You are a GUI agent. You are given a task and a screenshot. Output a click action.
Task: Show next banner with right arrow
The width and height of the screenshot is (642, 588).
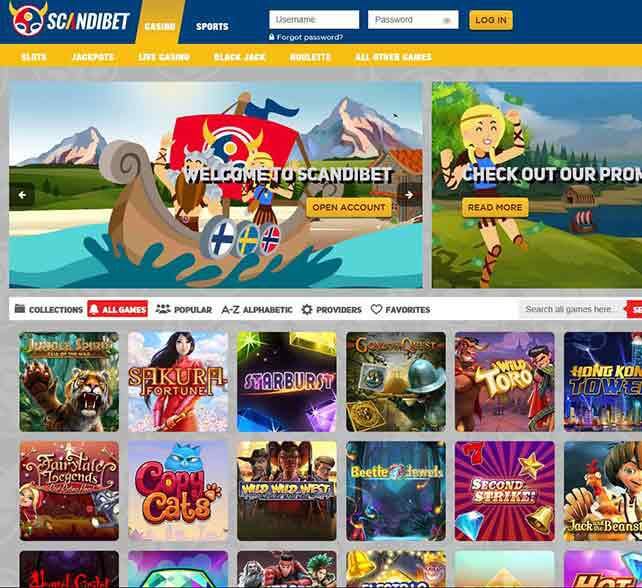click(409, 195)
